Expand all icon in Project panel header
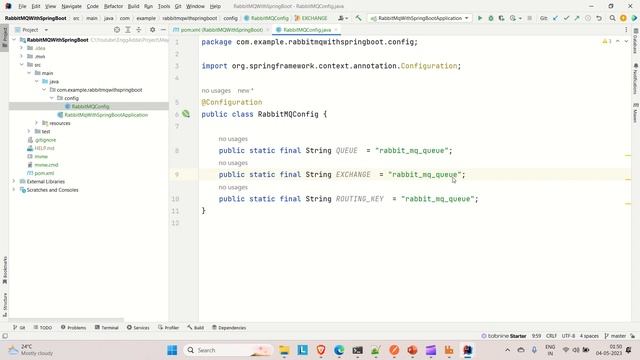640x360 pixels. (128, 30)
